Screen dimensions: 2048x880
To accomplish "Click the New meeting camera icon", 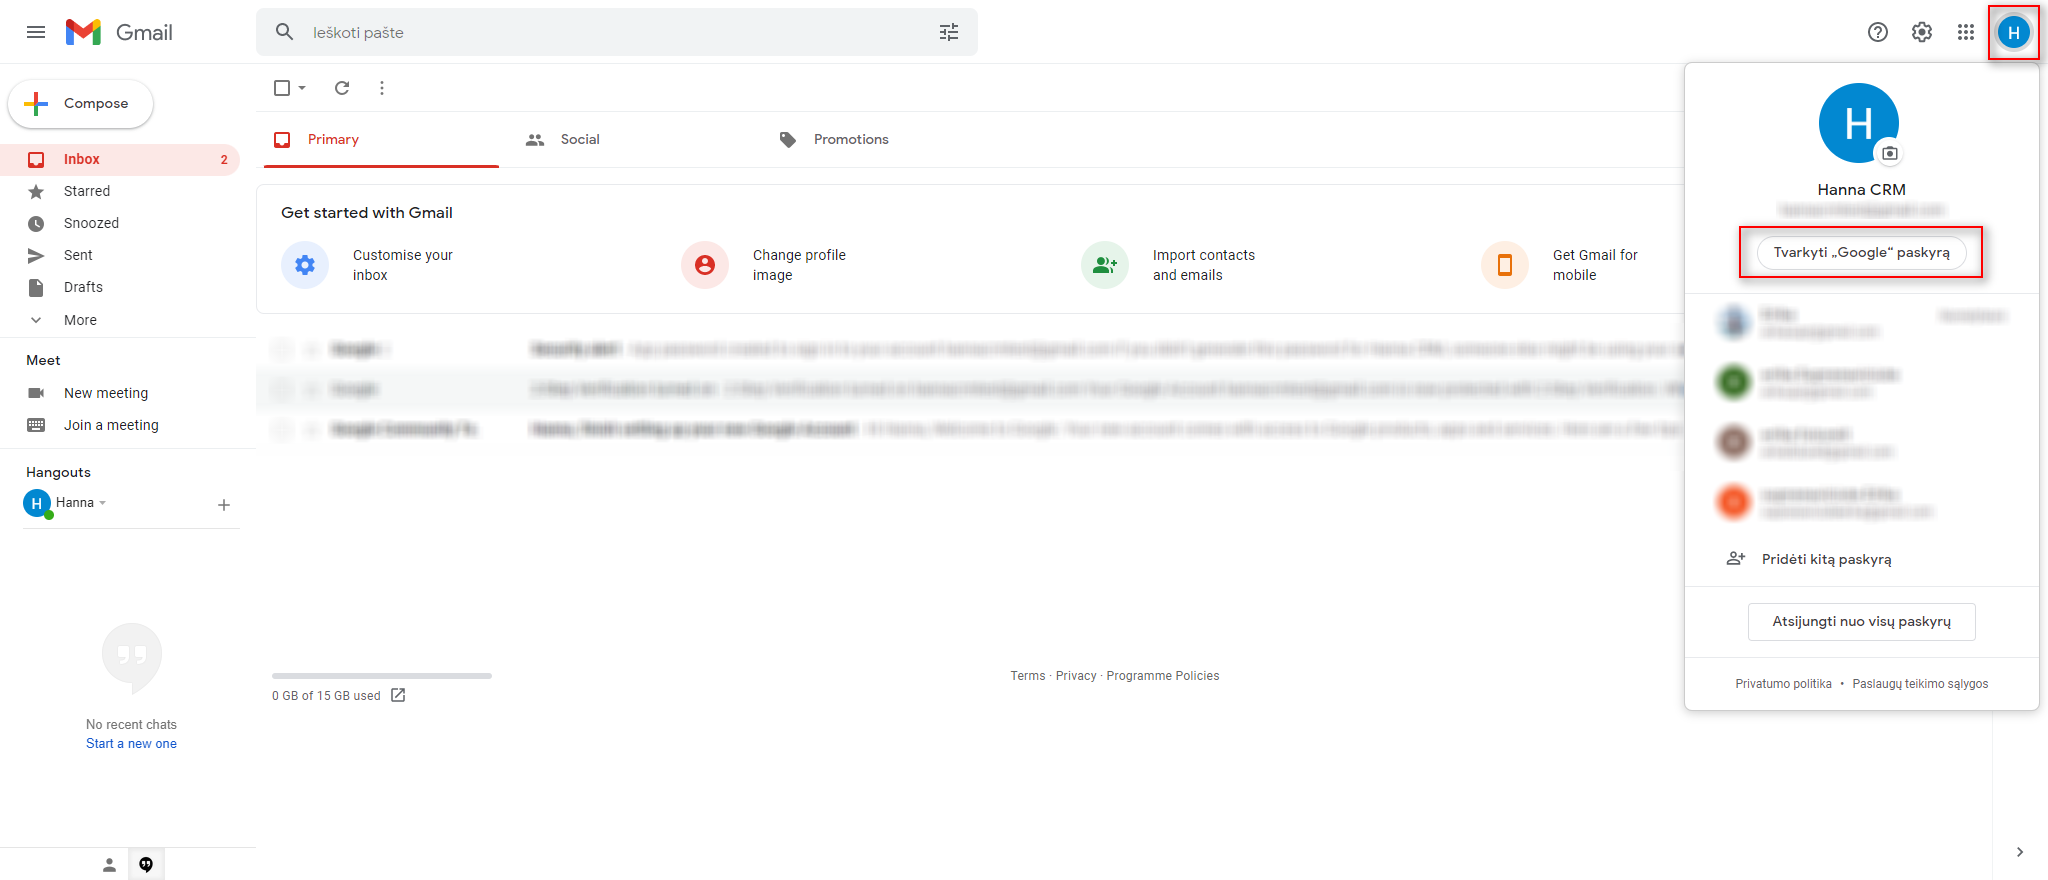I will pyautogui.click(x=36, y=393).
